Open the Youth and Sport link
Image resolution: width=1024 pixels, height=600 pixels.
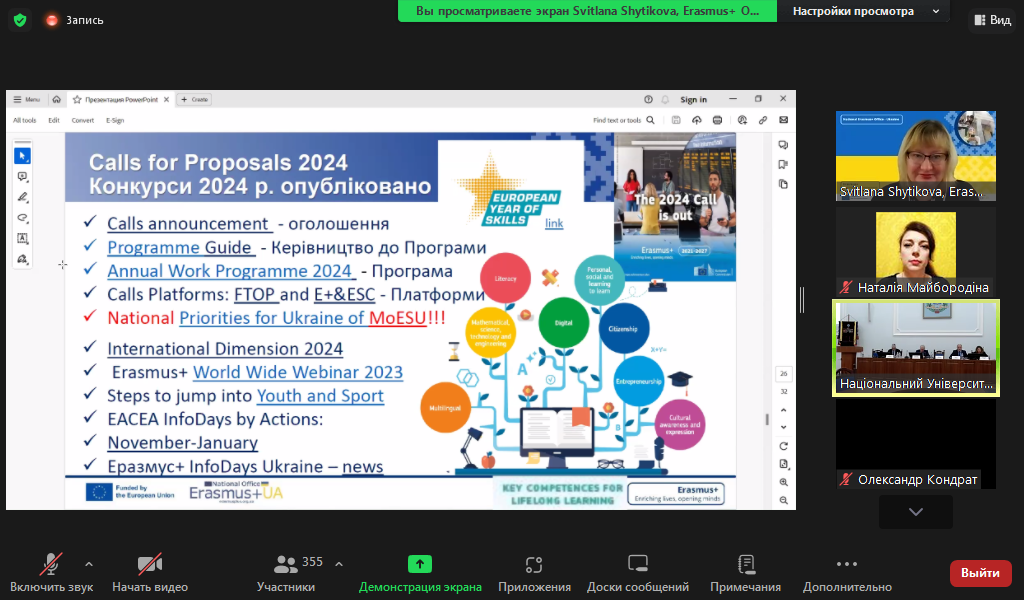[x=320, y=396]
